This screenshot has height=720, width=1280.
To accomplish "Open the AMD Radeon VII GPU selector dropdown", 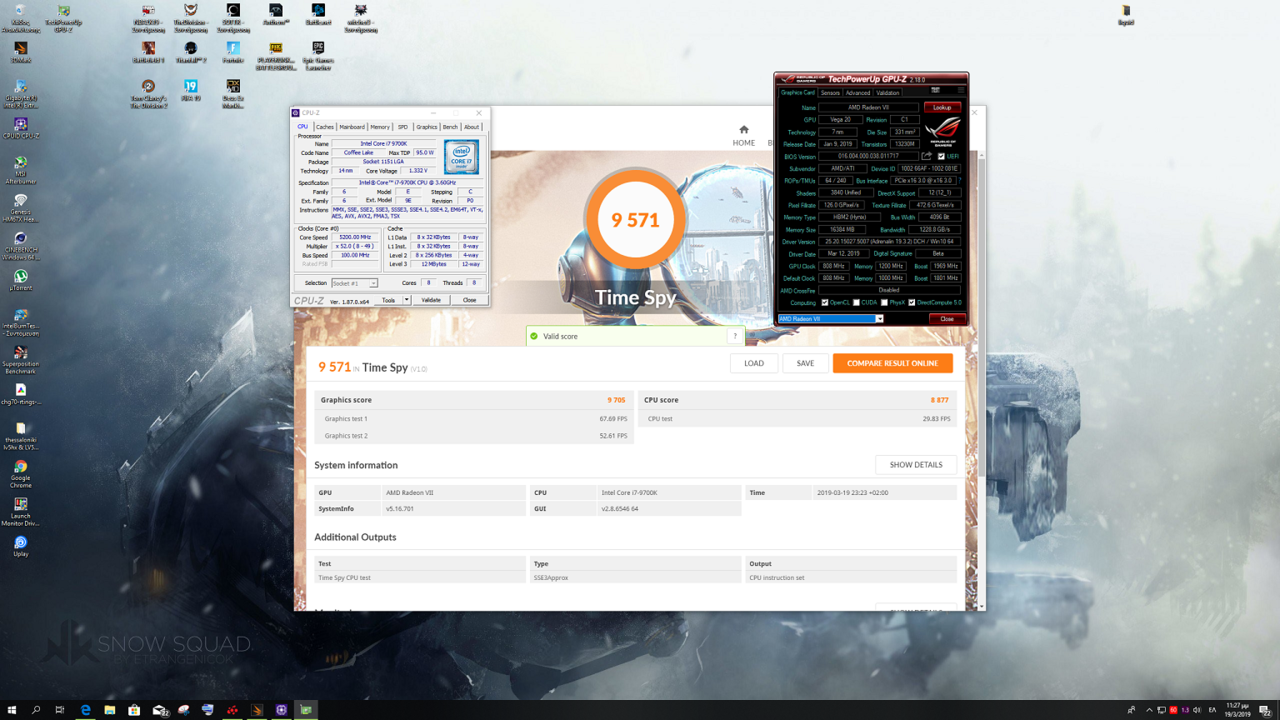I will [x=831, y=319].
